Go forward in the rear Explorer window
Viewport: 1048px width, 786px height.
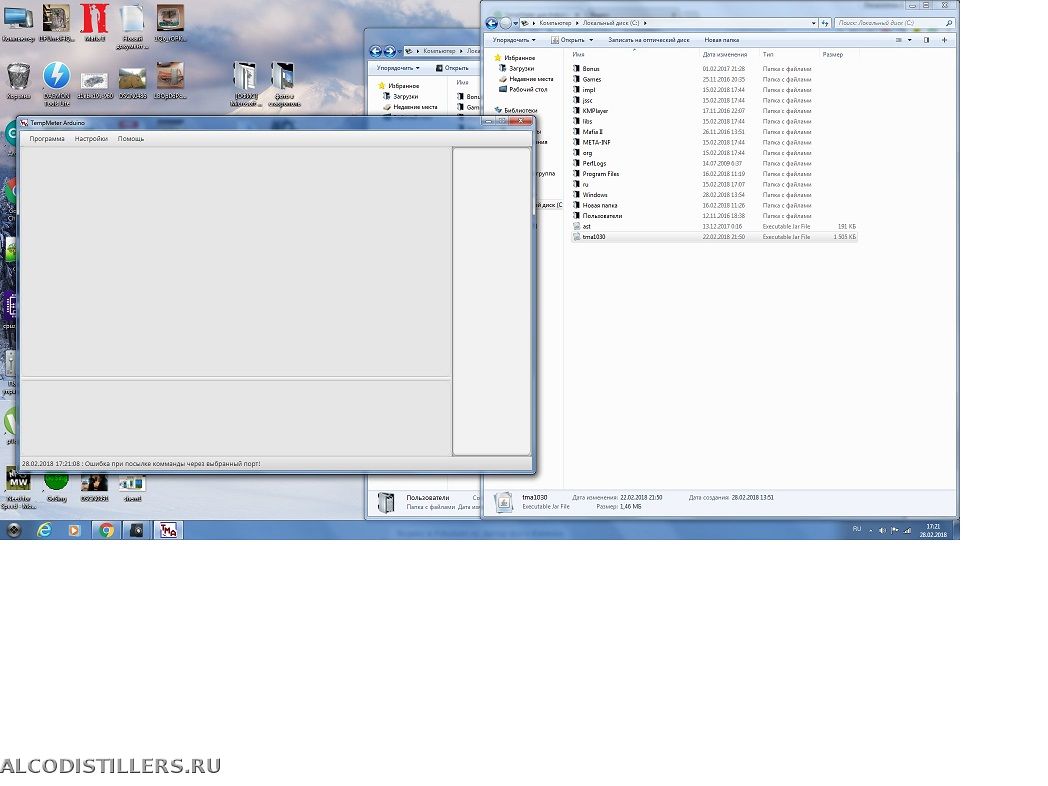[390, 51]
